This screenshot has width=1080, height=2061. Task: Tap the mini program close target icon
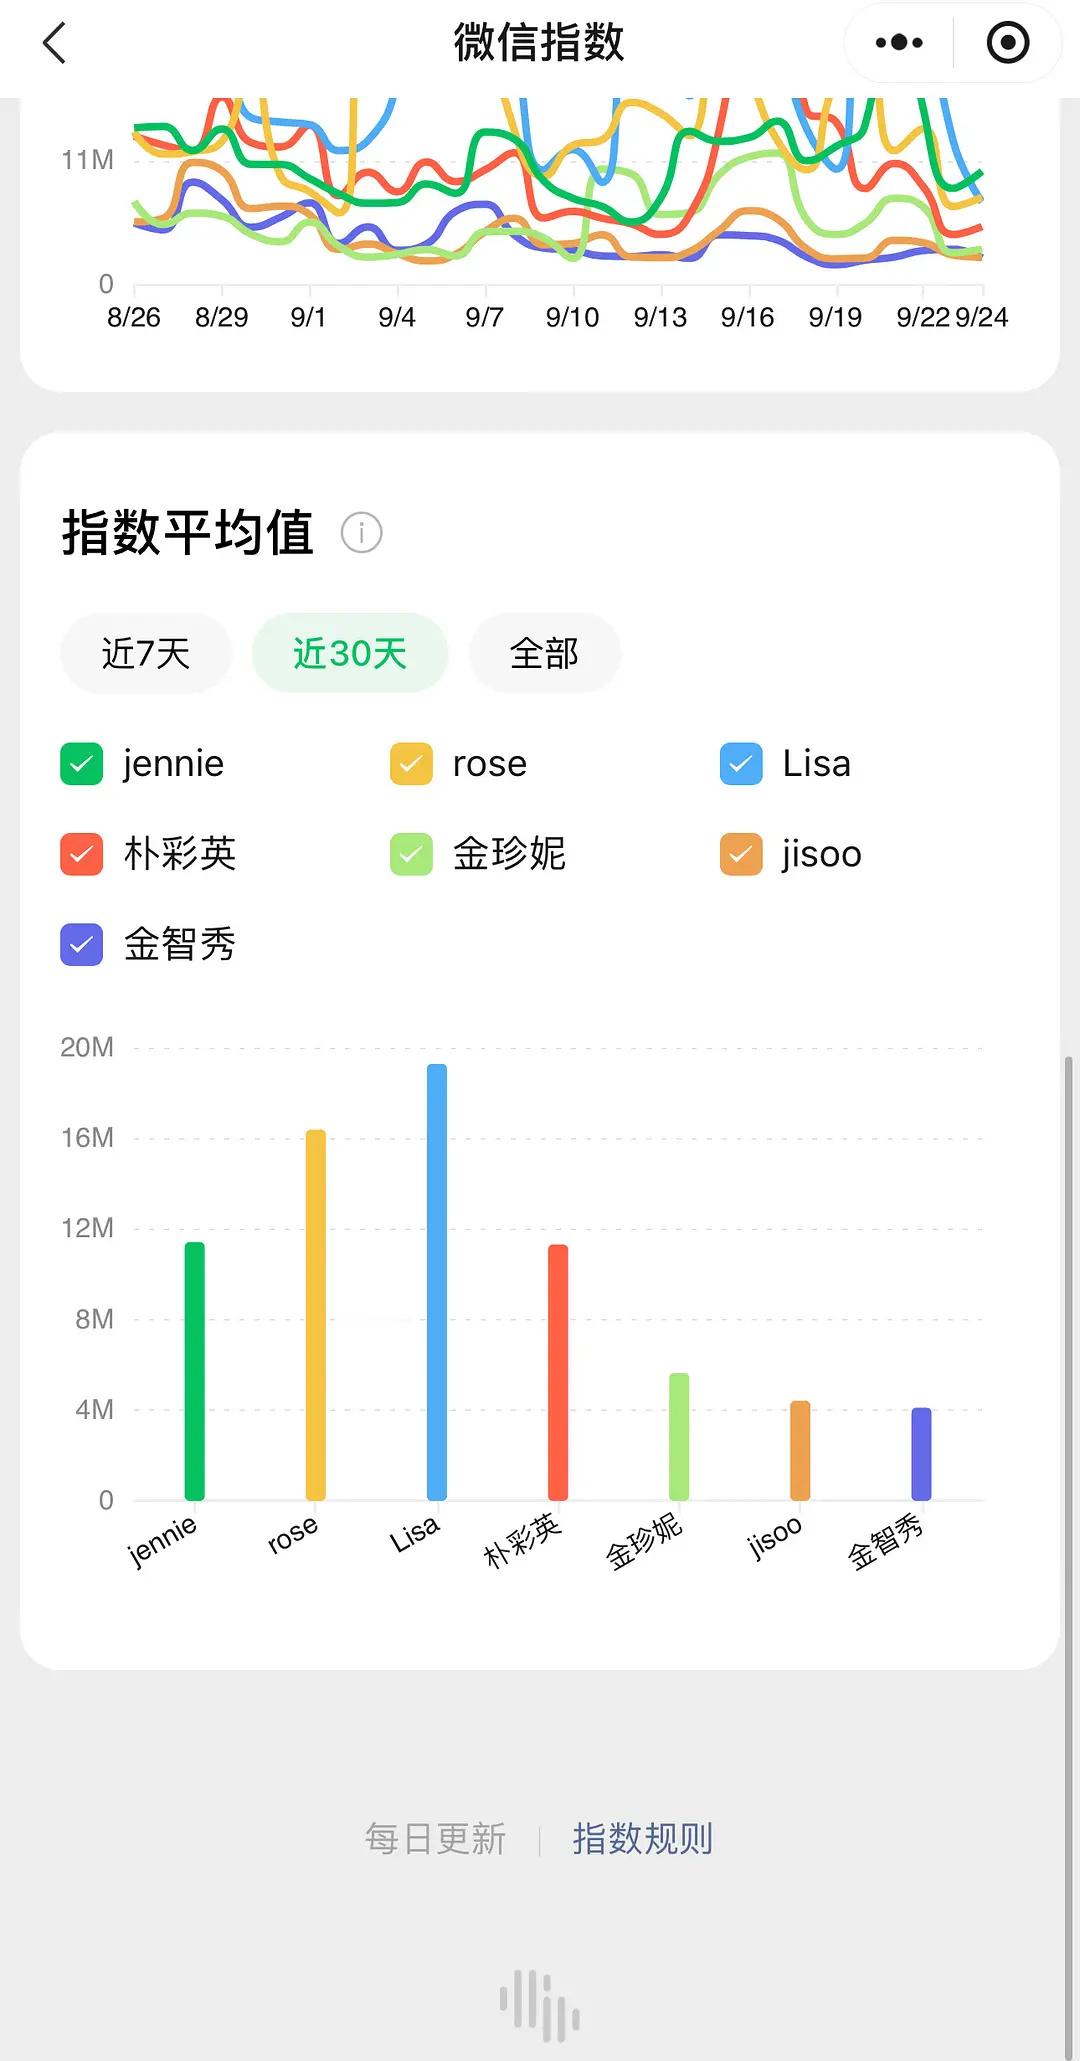pos(1007,43)
